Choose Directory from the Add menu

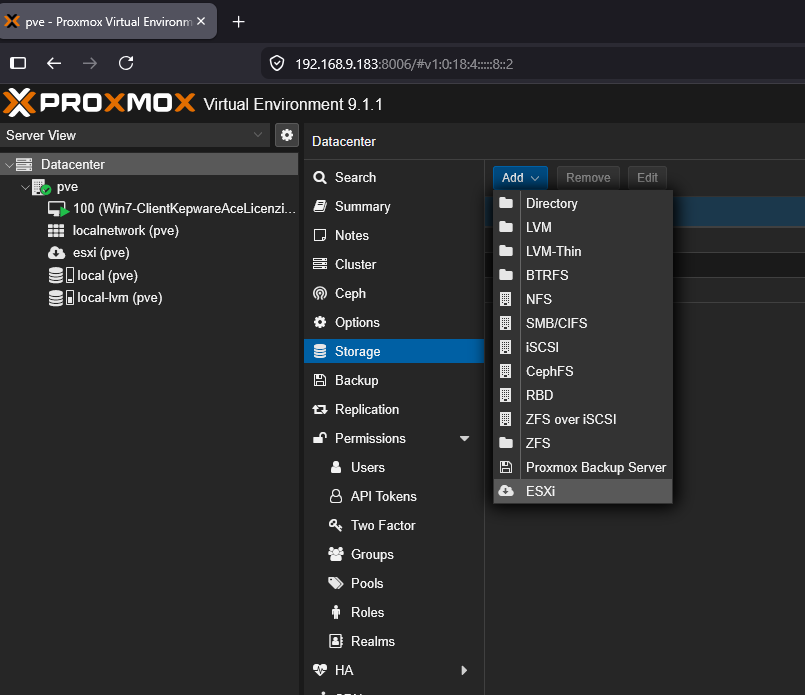click(x=583, y=203)
